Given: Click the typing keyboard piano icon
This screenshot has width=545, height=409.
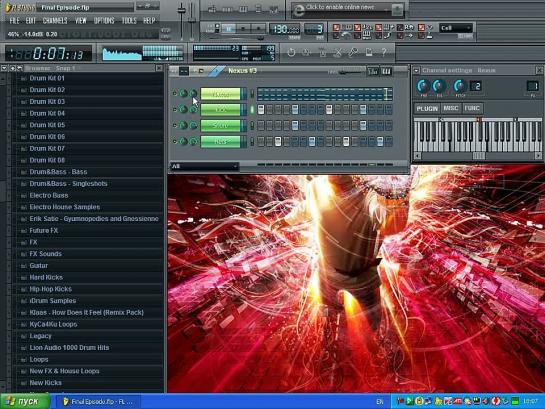Looking at the screenshot, I should click(x=367, y=35).
